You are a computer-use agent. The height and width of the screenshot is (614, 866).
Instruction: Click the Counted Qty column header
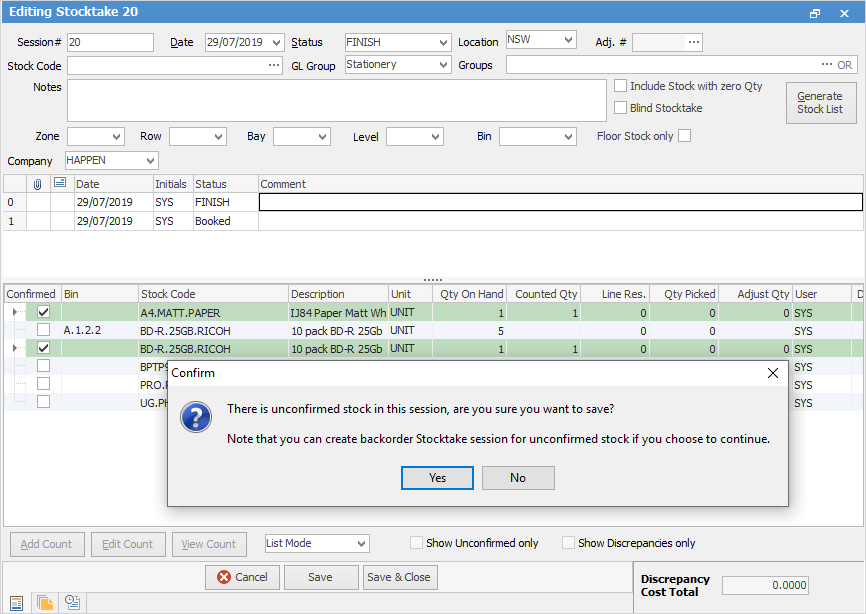pos(546,294)
